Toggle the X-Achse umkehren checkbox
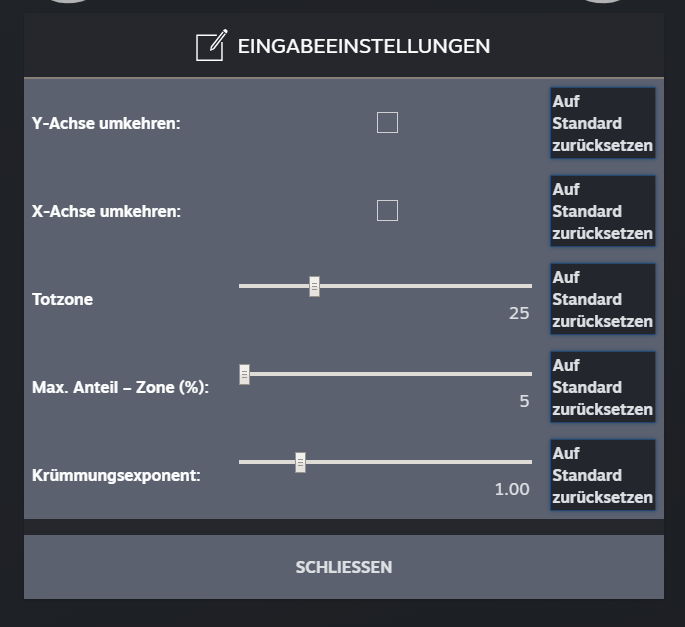The height and width of the screenshot is (627, 685). tap(387, 211)
